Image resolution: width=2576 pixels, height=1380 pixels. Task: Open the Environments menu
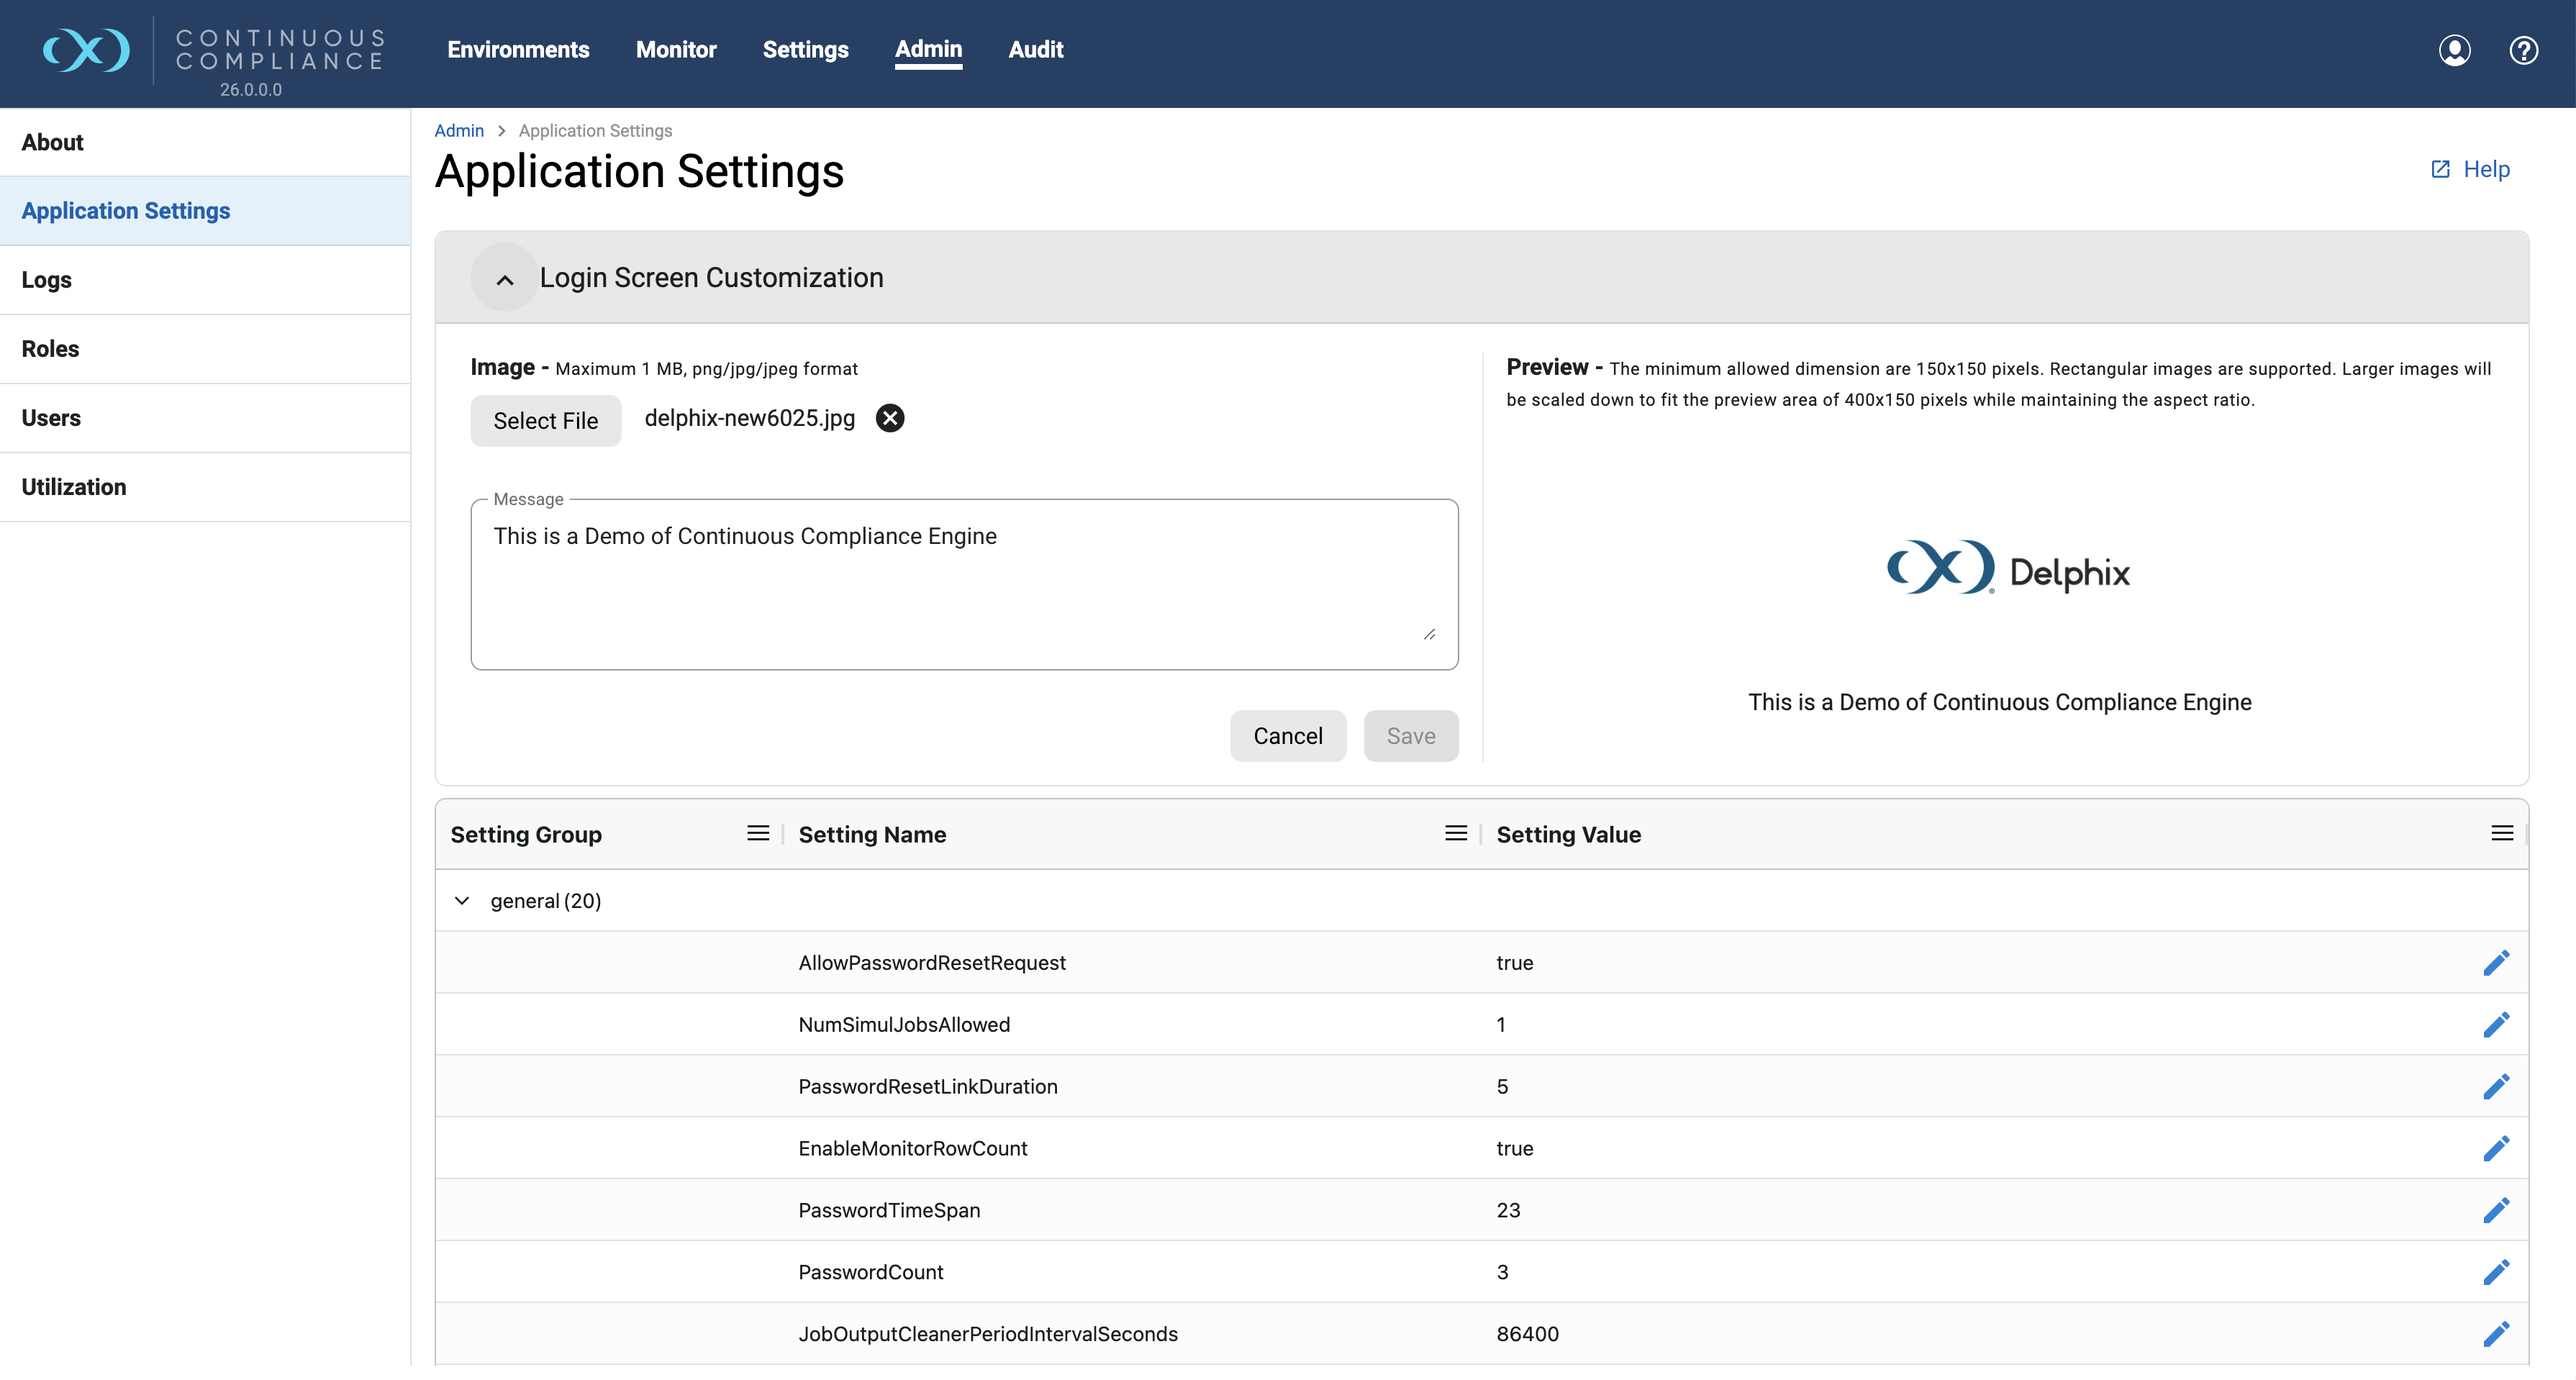click(518, 49)
